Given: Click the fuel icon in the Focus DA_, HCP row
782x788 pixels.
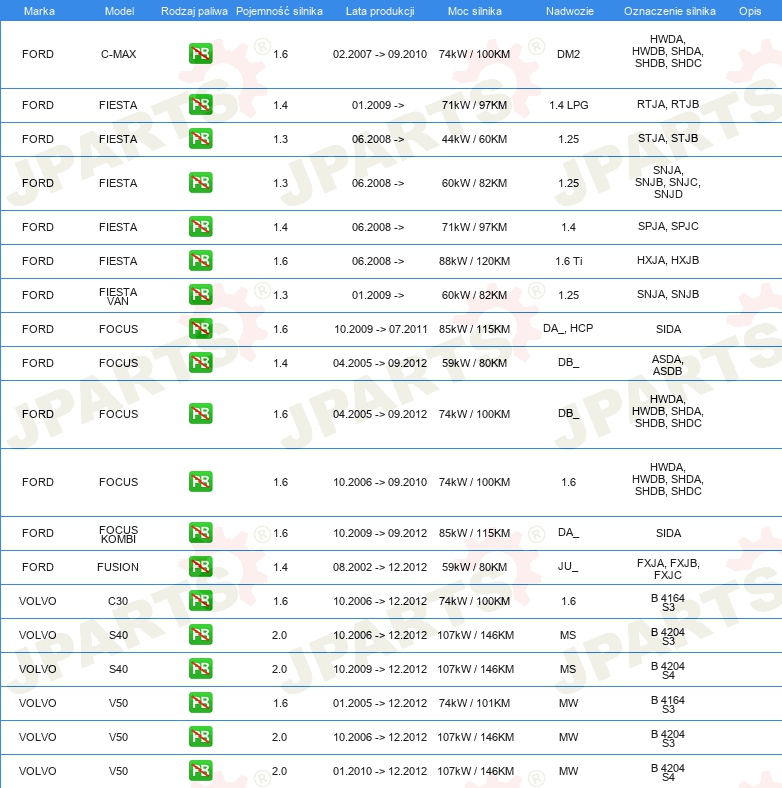Looking at the screenshot, I should click(201, 329).
